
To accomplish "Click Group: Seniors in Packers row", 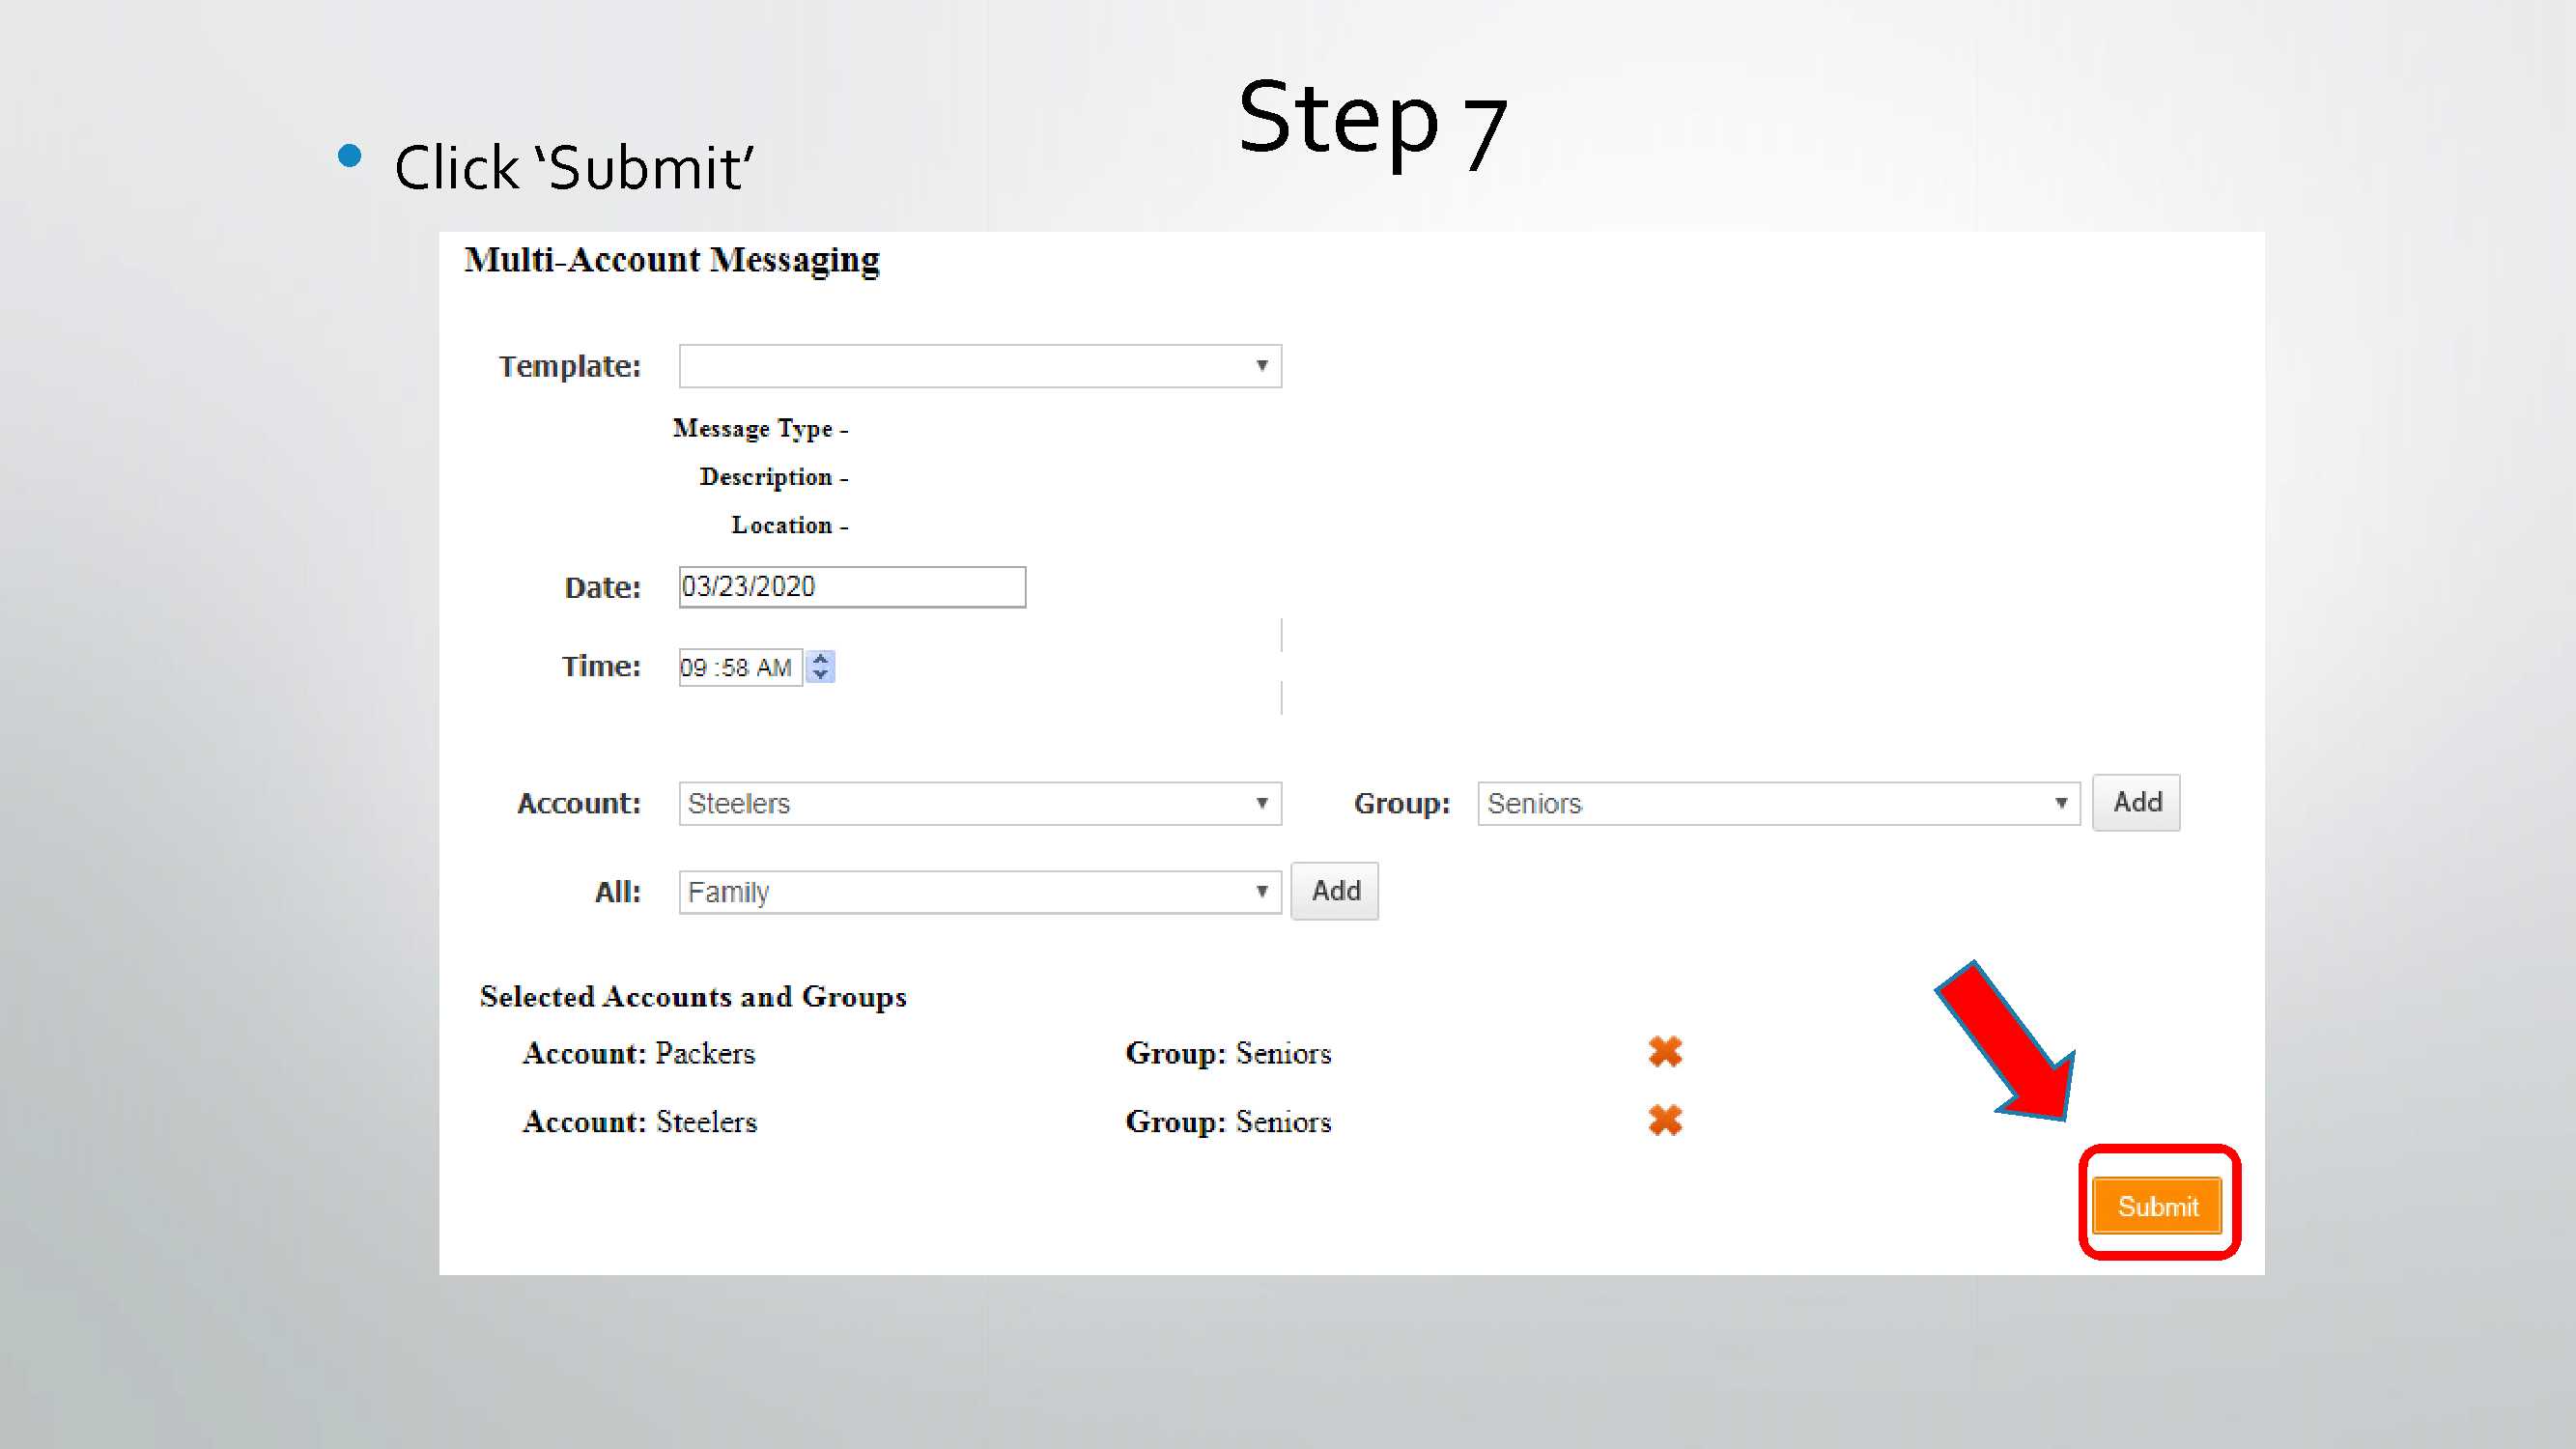I will 1228,1053.
